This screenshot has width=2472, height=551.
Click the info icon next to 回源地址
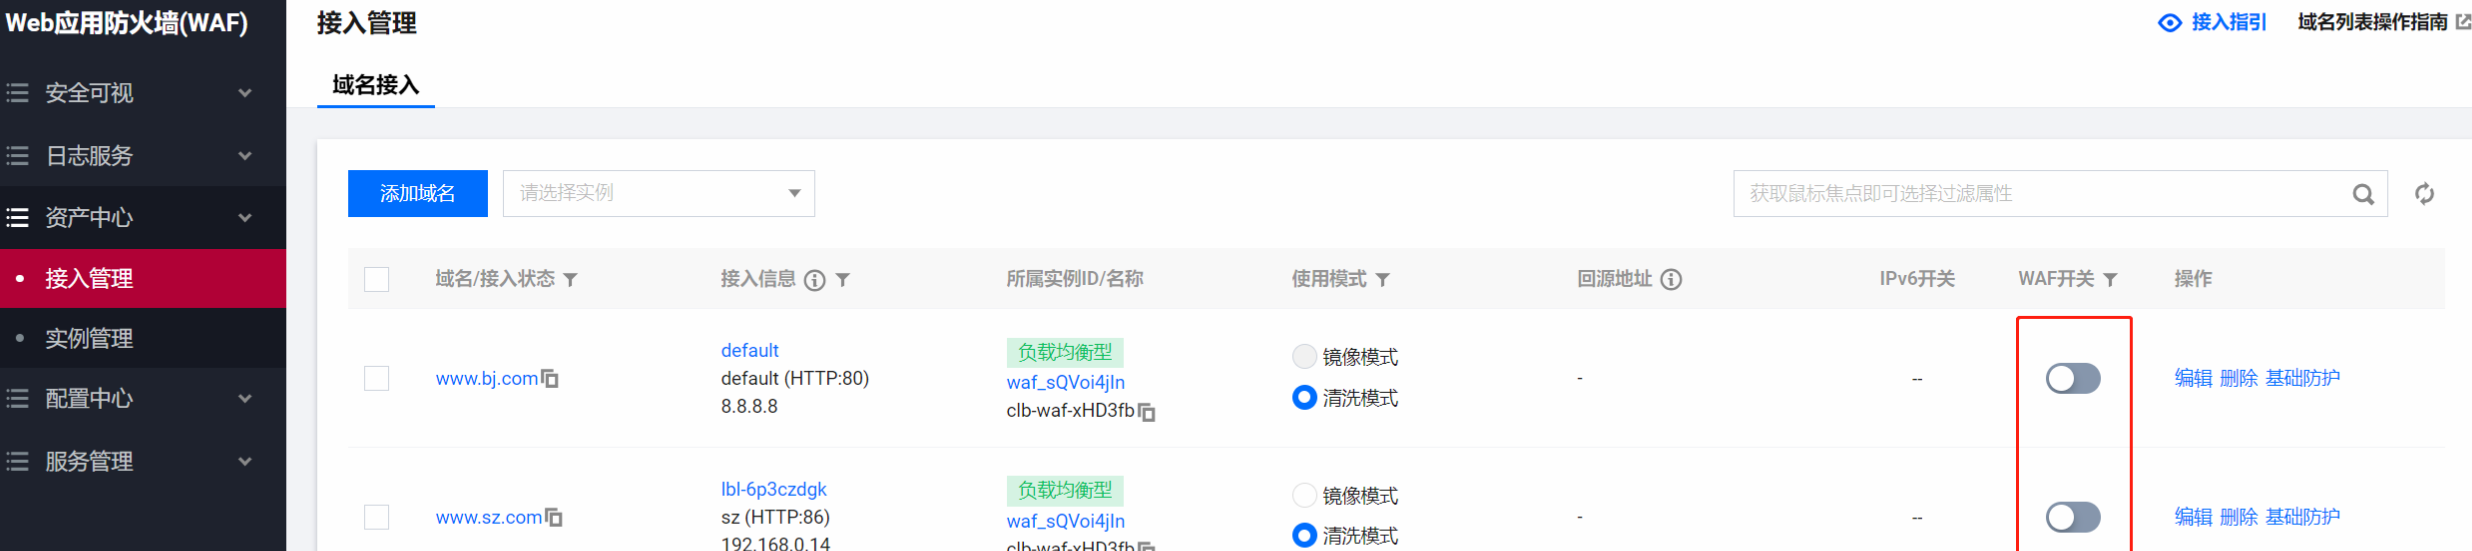pyautogui.click(x=1671, y=280)
